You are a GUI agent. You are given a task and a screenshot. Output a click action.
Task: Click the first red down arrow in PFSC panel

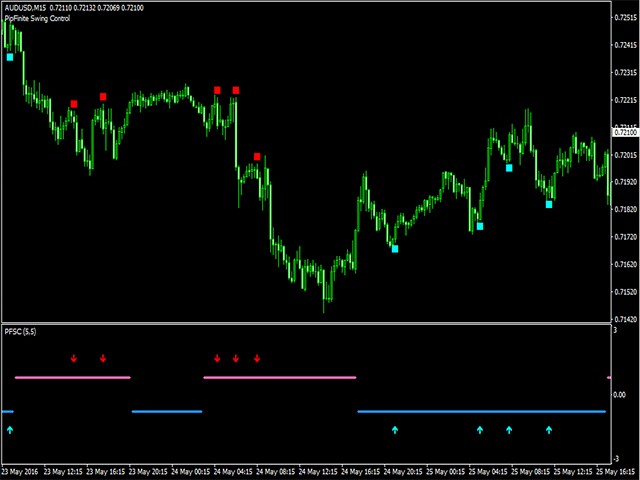73,358
